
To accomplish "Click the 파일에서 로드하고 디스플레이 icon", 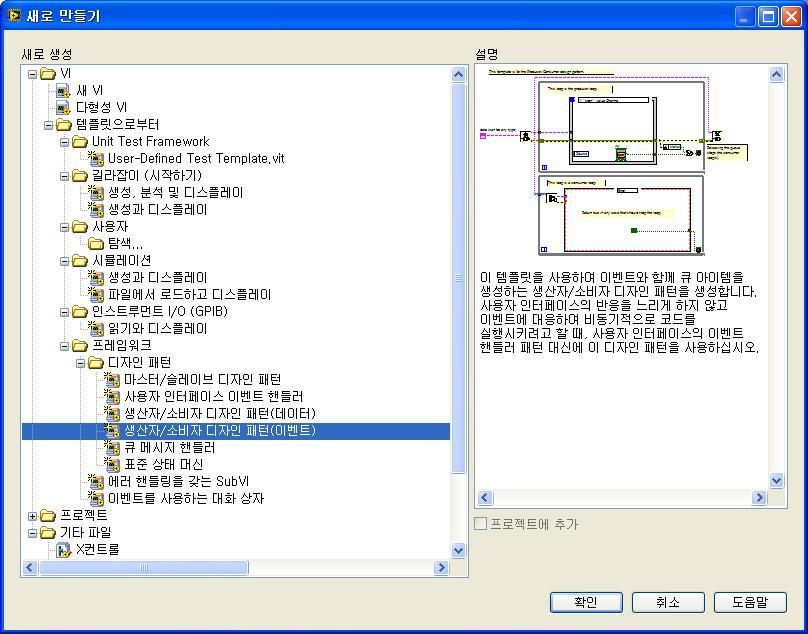I will [95, 295].
